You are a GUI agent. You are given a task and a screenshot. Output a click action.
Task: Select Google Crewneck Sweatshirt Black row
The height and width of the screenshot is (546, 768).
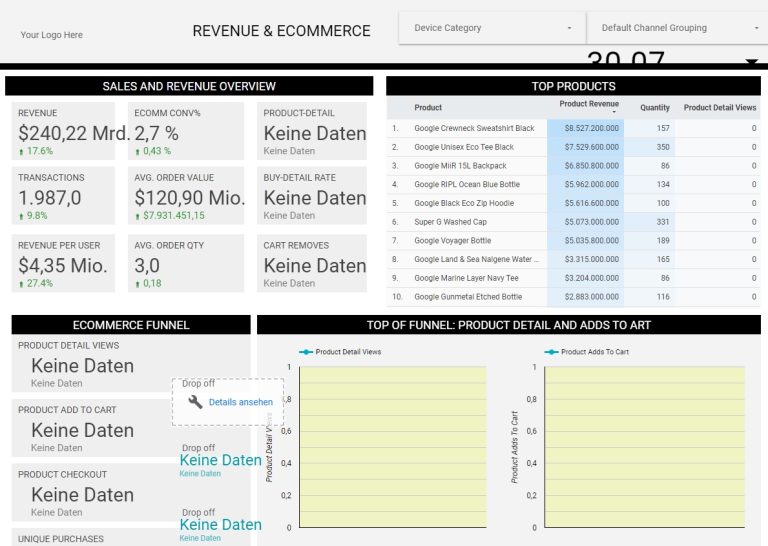click(x=474, y=128)
